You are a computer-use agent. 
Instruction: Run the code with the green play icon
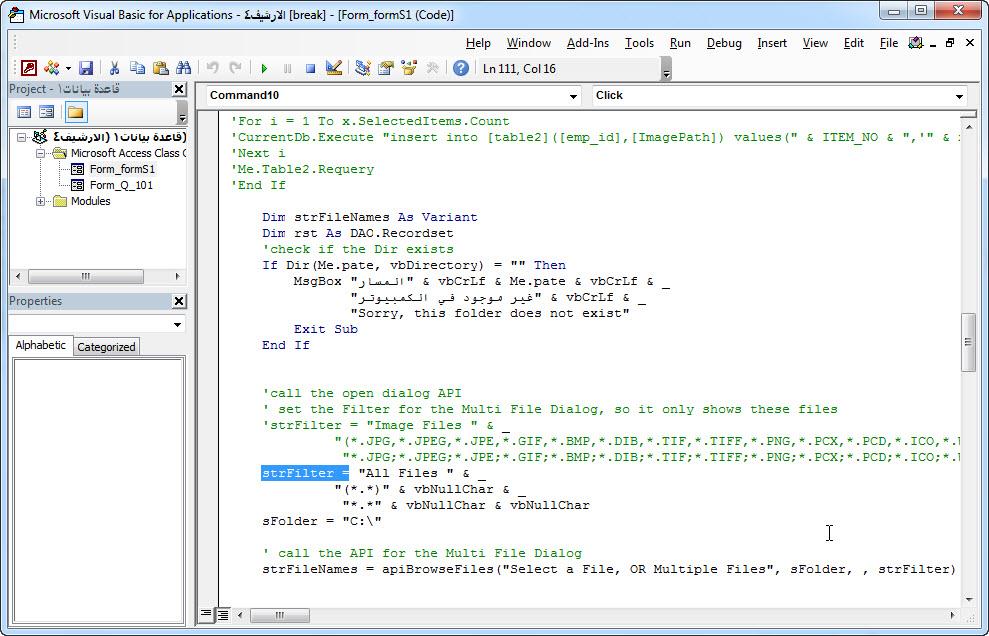(264, 68)
